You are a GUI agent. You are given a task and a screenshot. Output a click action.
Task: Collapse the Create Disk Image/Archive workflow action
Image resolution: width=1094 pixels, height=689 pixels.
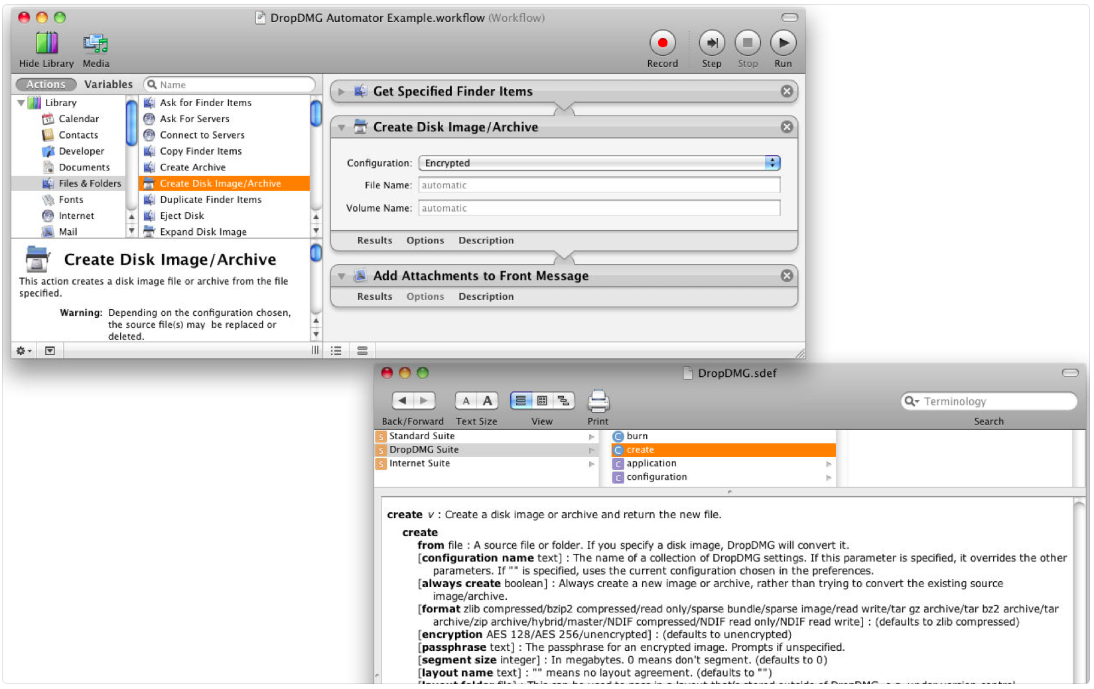[341, 128]
